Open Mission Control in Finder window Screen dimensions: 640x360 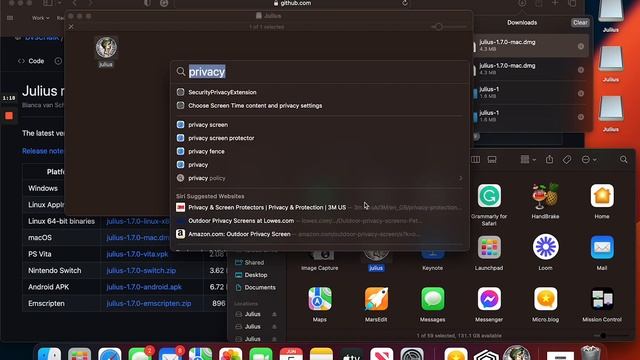[x=602, y=299]
